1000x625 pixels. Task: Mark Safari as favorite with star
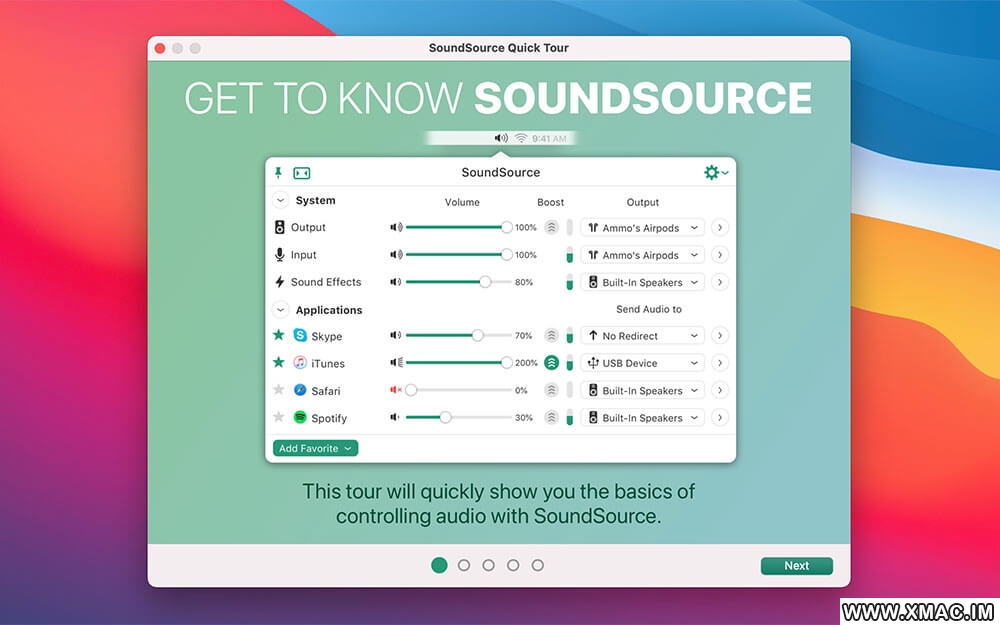coord(279,390)
